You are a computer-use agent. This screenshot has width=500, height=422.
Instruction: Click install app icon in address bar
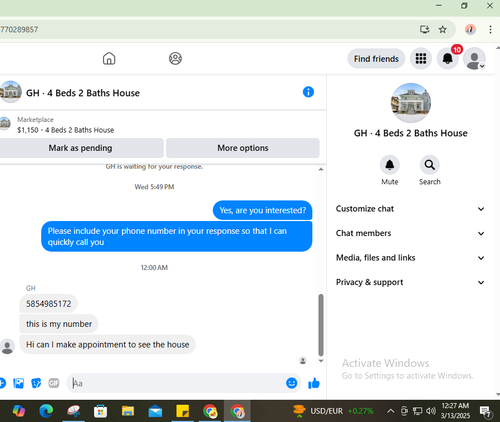(x=425, y=29)
